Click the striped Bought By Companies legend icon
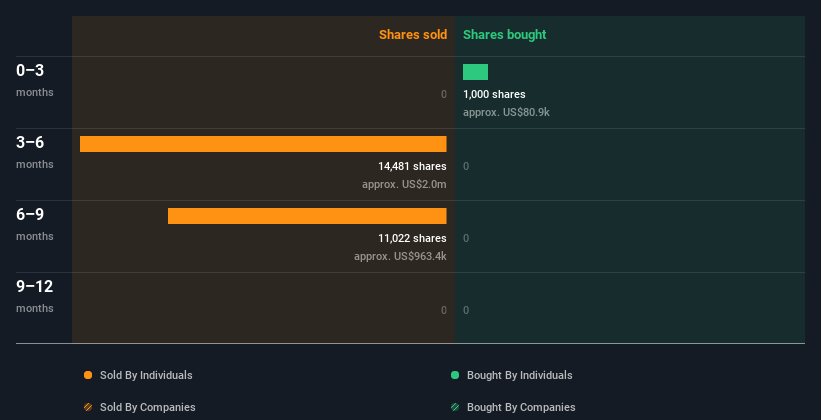Viewport: 821px width, 420px height. point(455,407)
